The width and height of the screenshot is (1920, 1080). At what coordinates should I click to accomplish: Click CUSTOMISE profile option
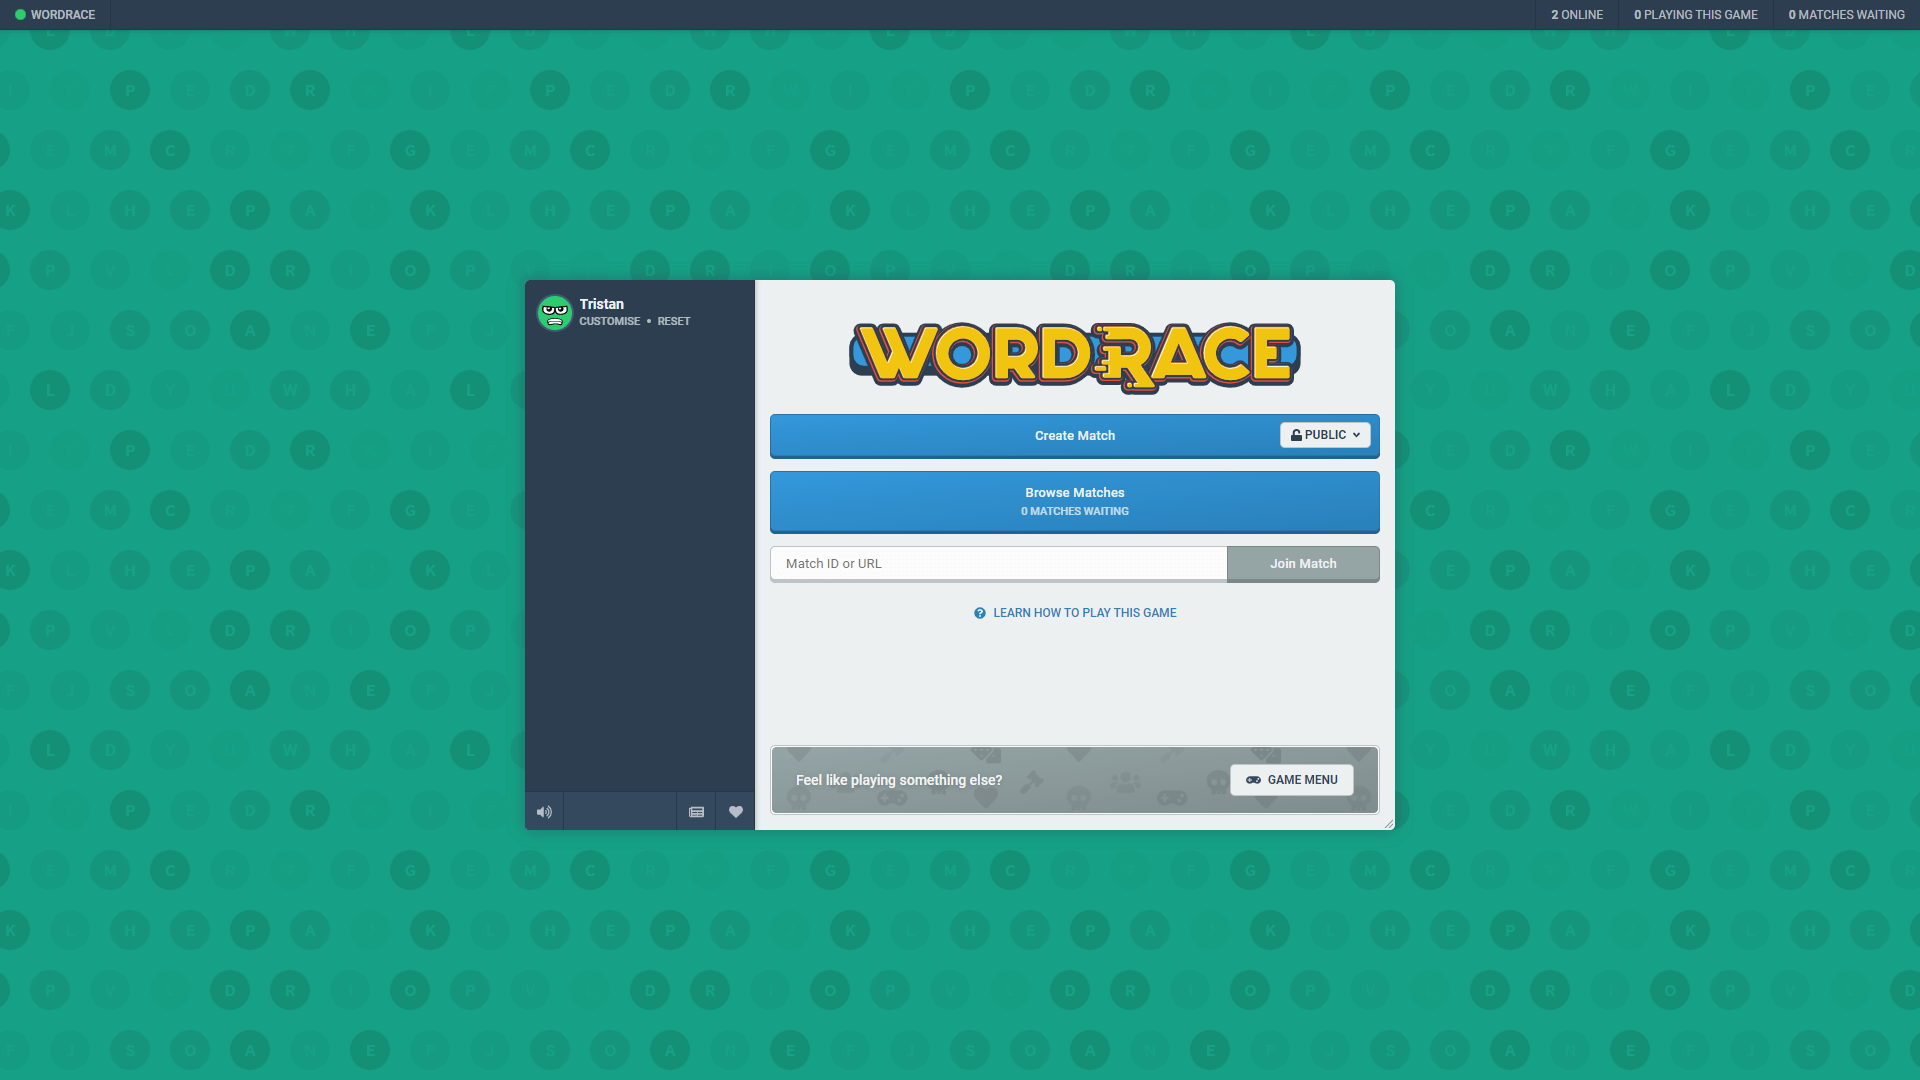(609, 320)
